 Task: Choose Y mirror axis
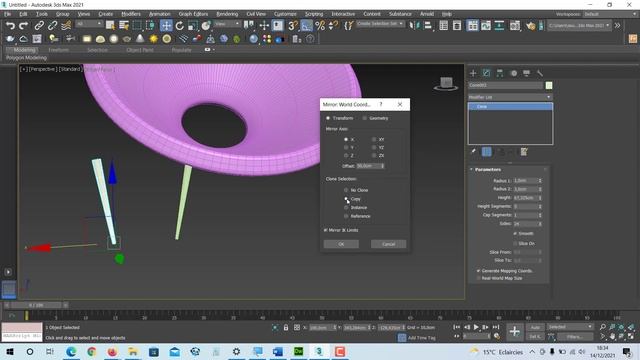346,147
